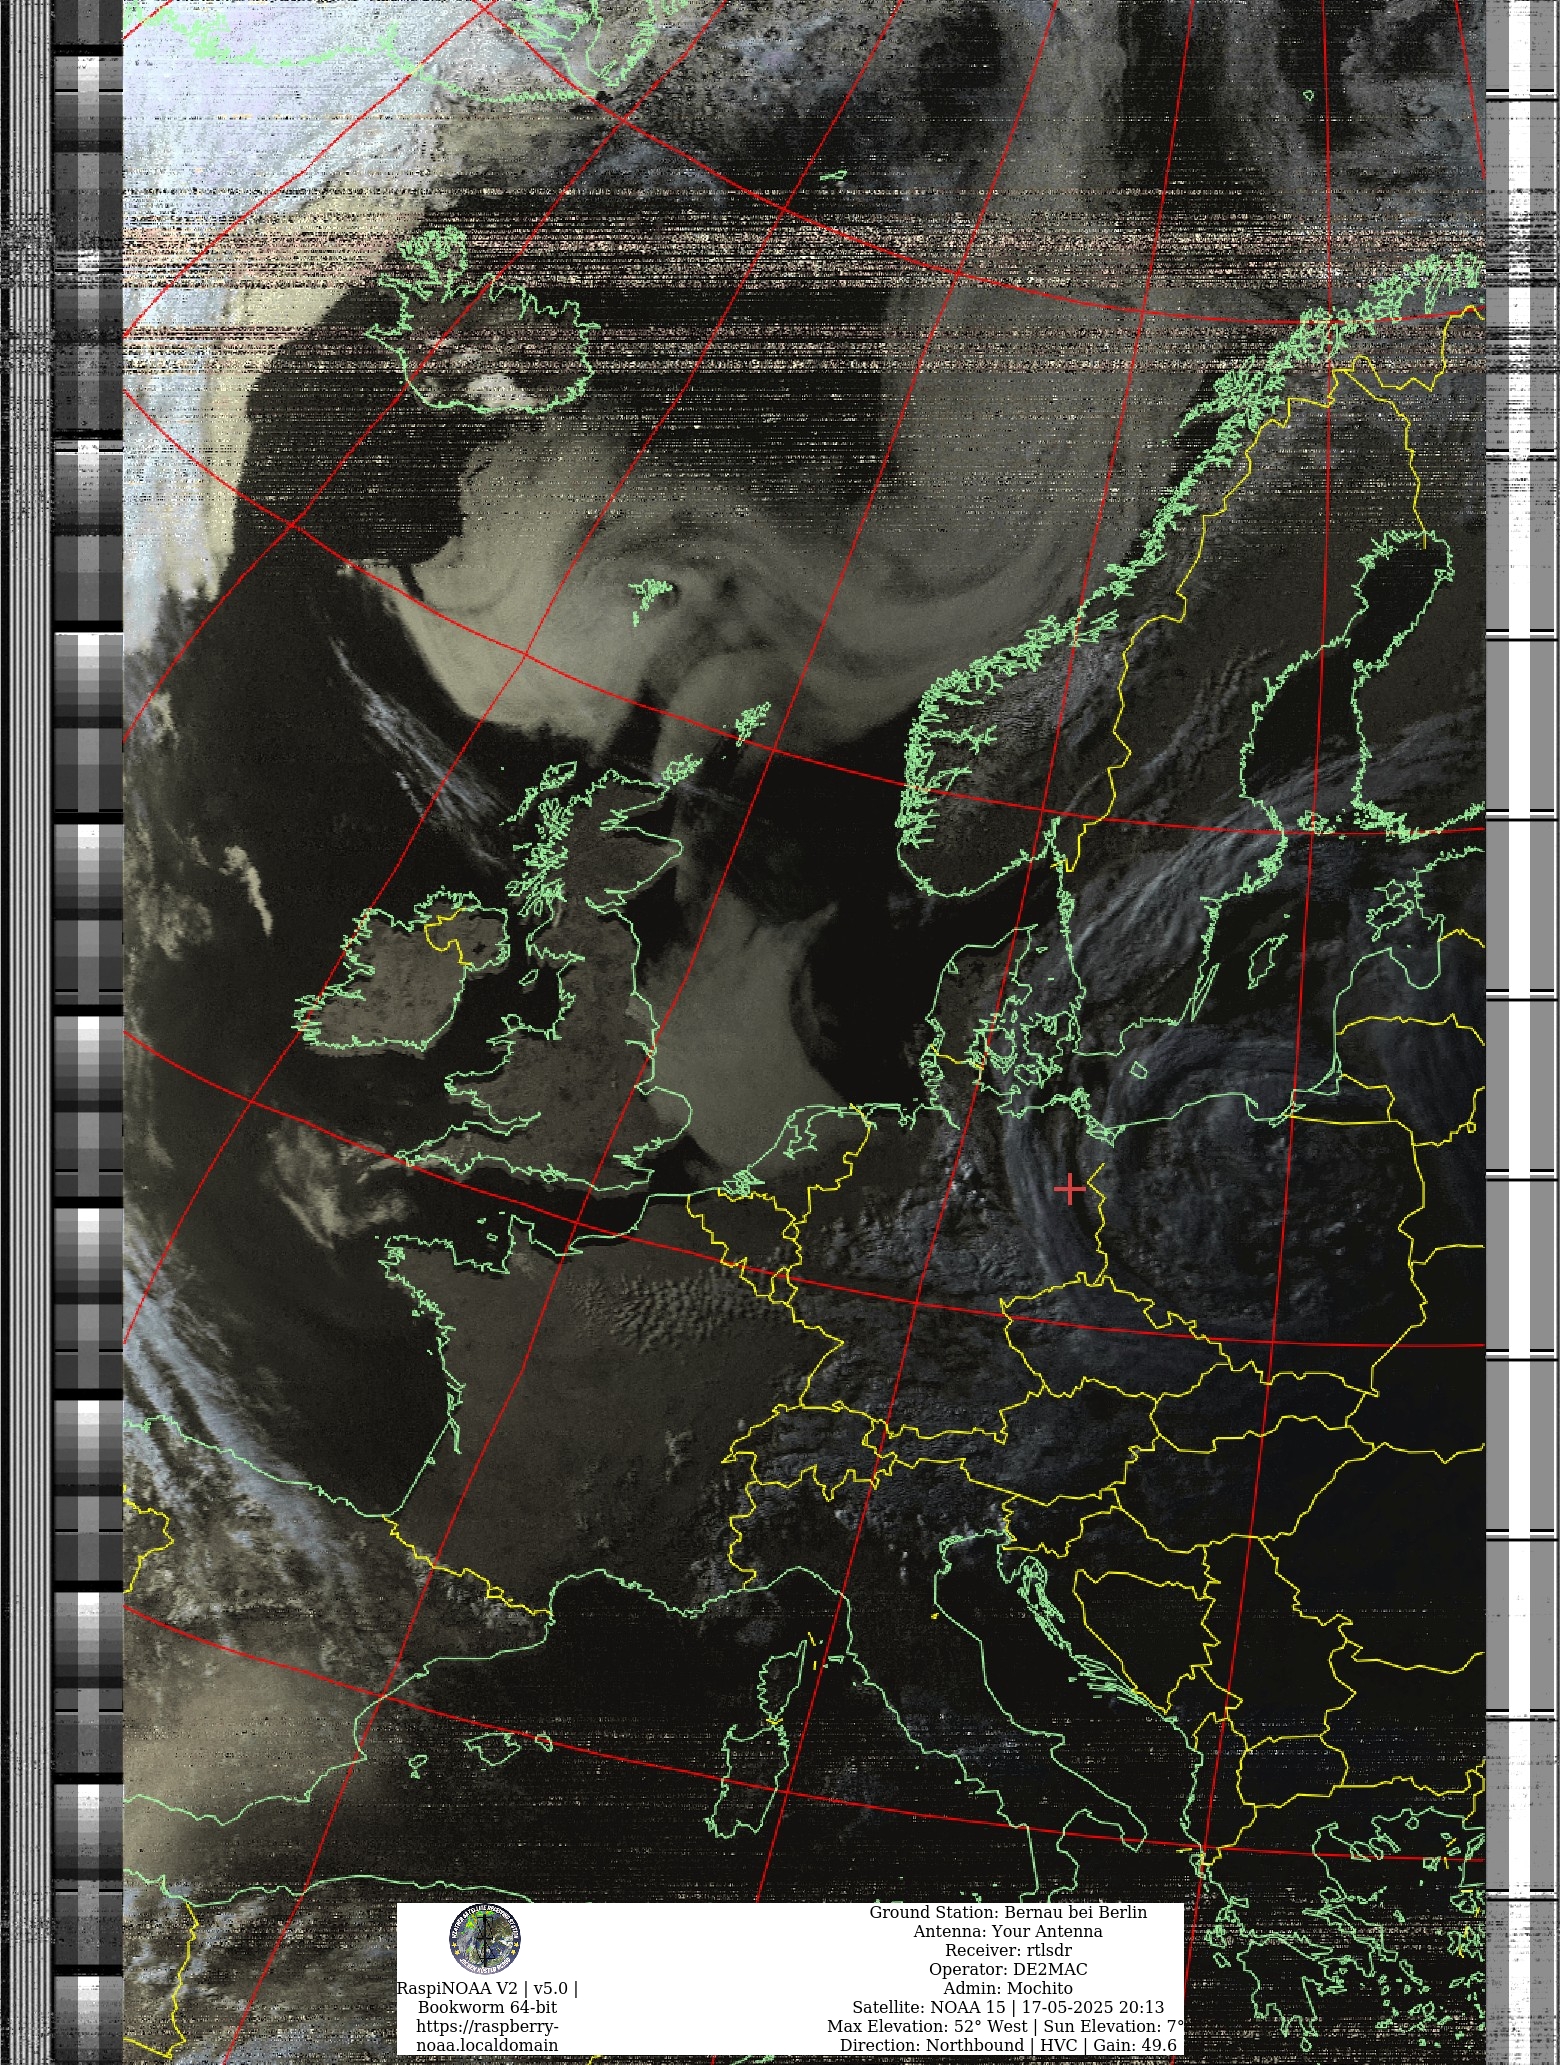Click the "Bookworm 64-bit" text
This screenshot has height=2065, width=1560.
pyautogui.click(x=487, y=2007)
